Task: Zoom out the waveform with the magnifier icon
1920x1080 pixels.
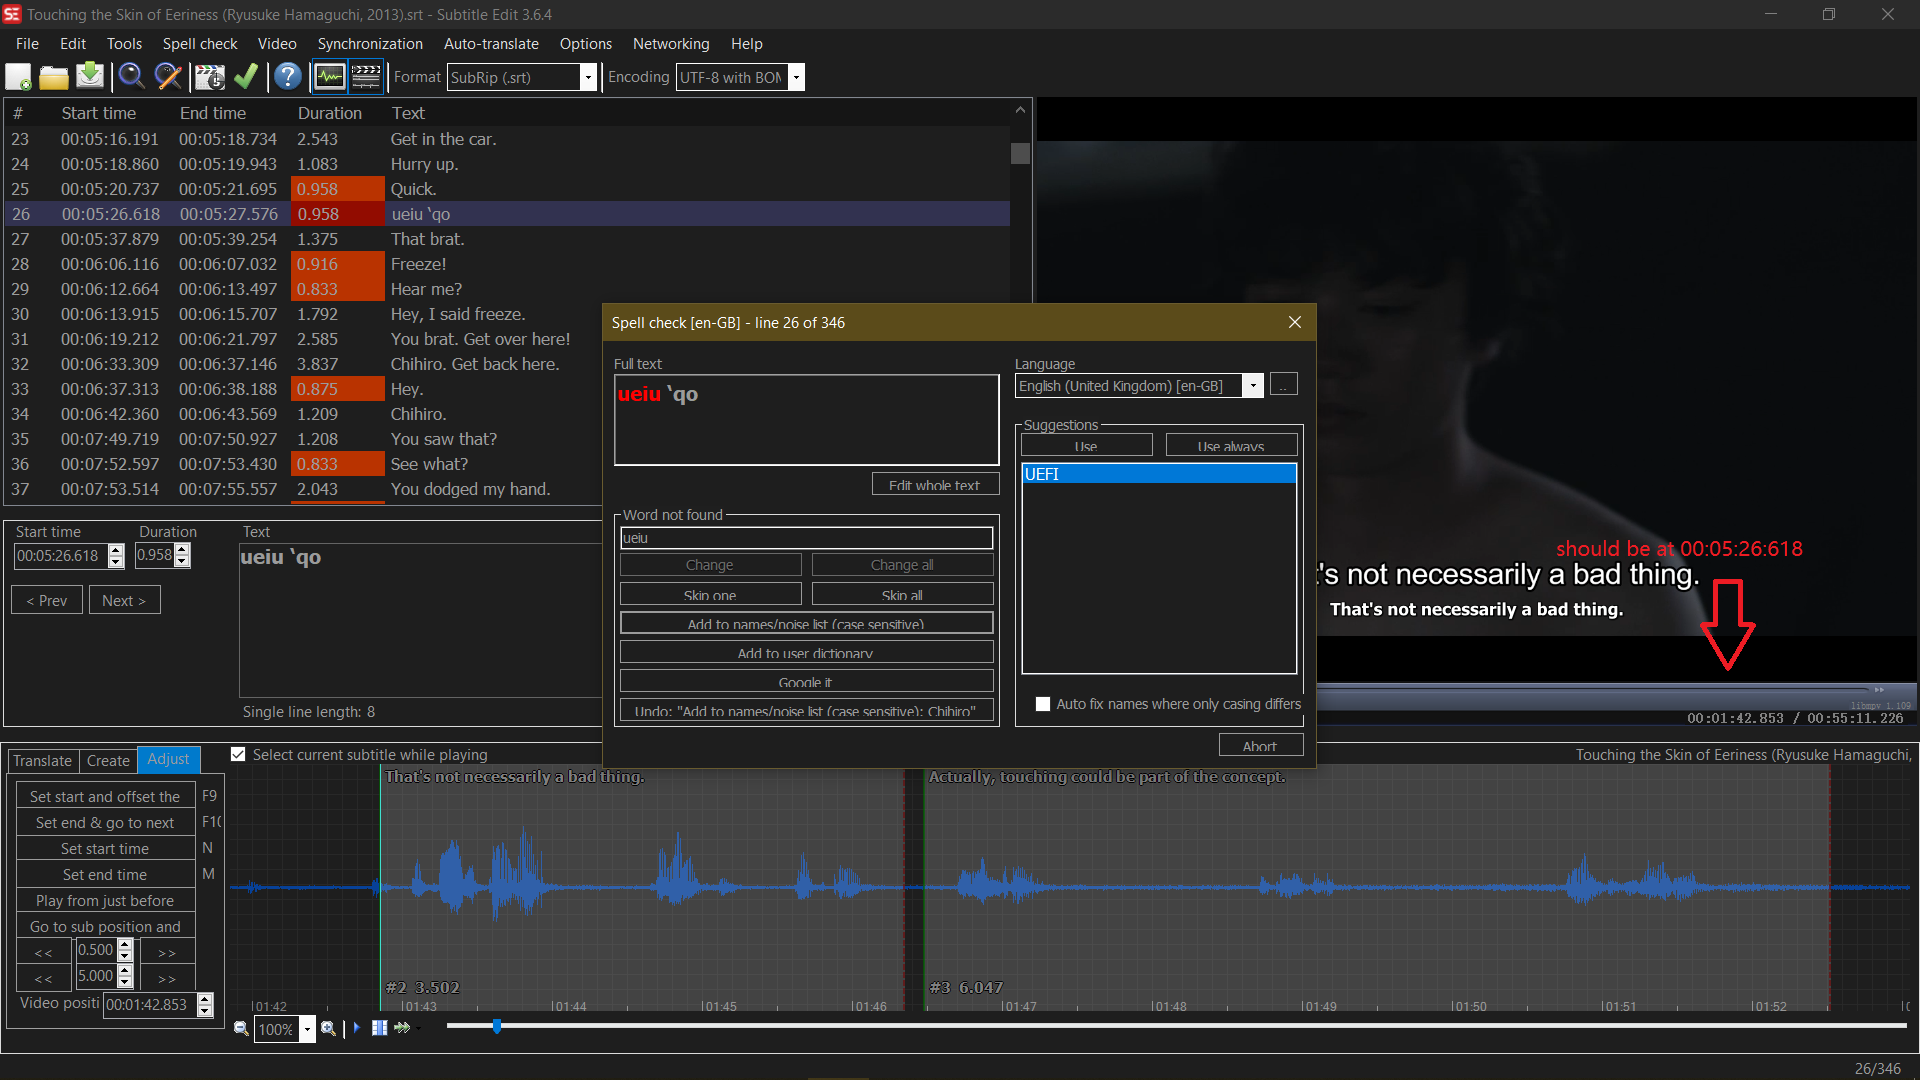Action: 241,1029
